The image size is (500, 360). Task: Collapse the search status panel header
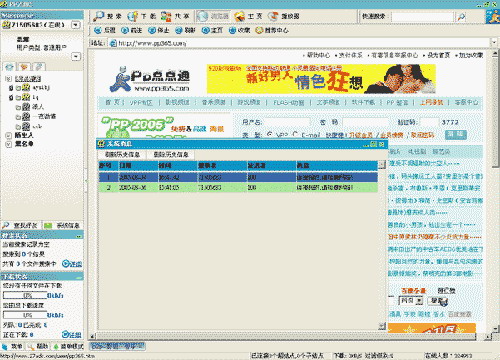pos(79,236)
